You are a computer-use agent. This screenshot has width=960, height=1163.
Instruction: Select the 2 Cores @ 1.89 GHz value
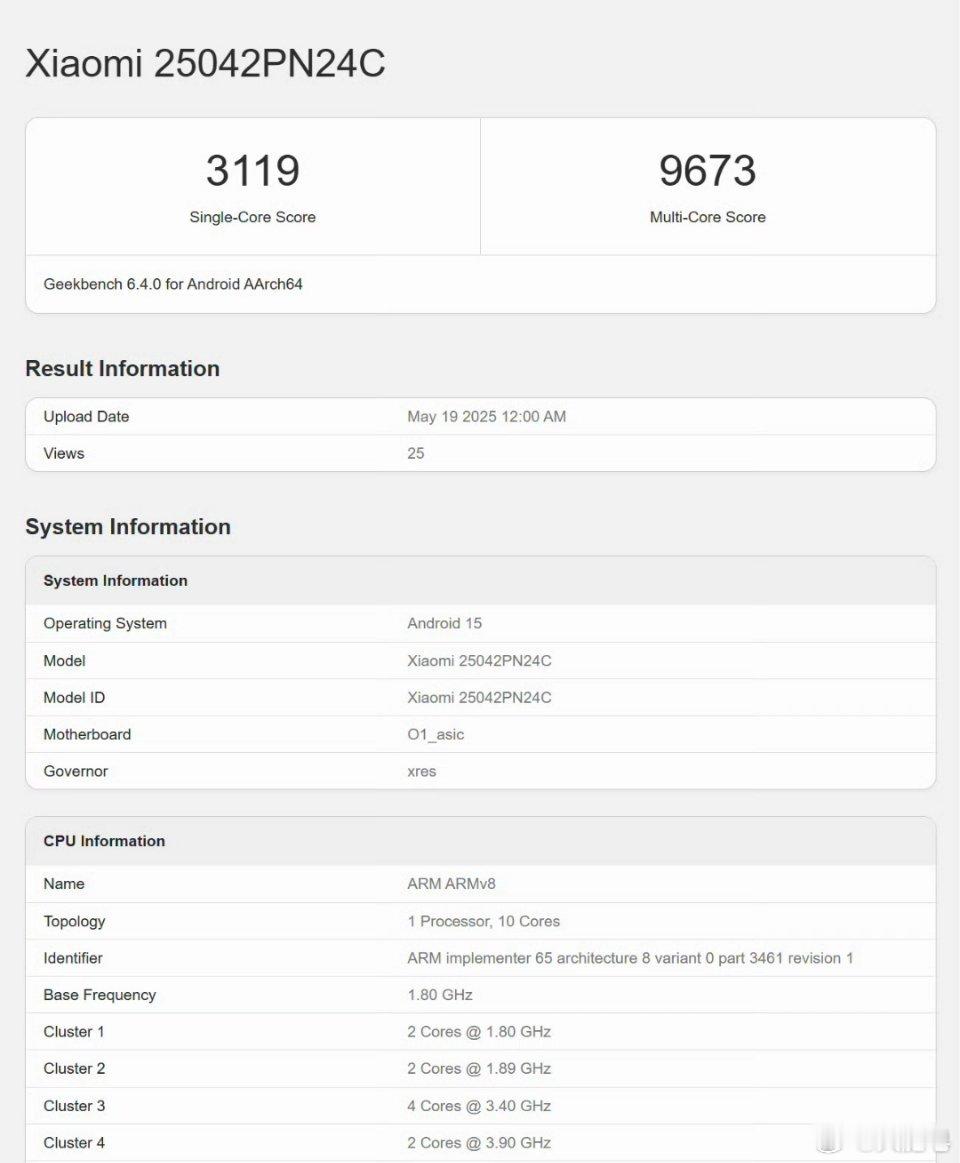click(479, 1070)
